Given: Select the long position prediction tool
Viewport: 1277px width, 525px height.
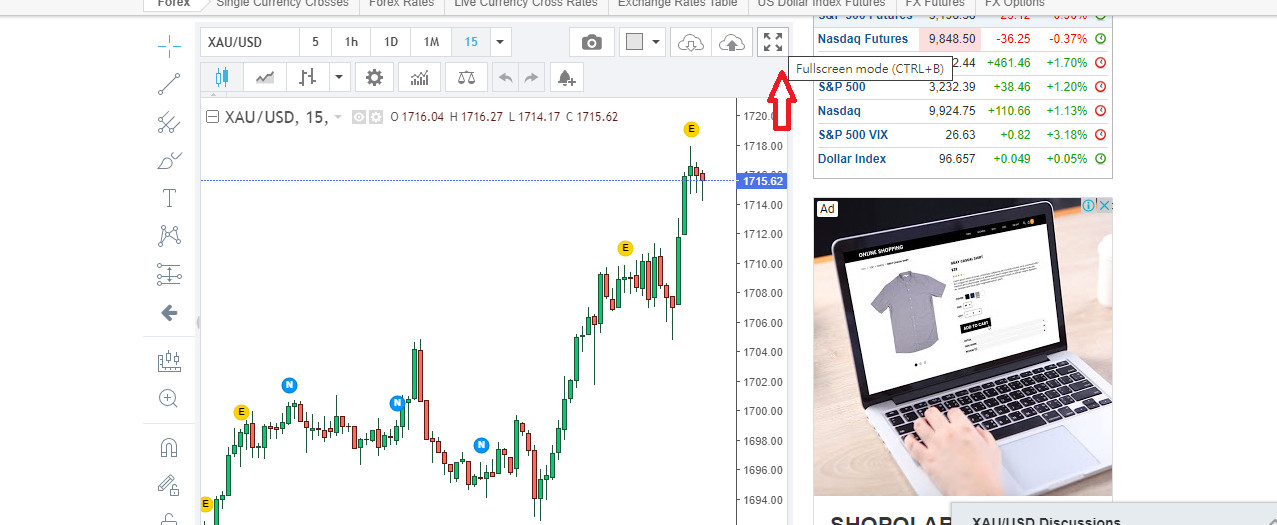Looking at the screenshot, I should coord(169,274).
